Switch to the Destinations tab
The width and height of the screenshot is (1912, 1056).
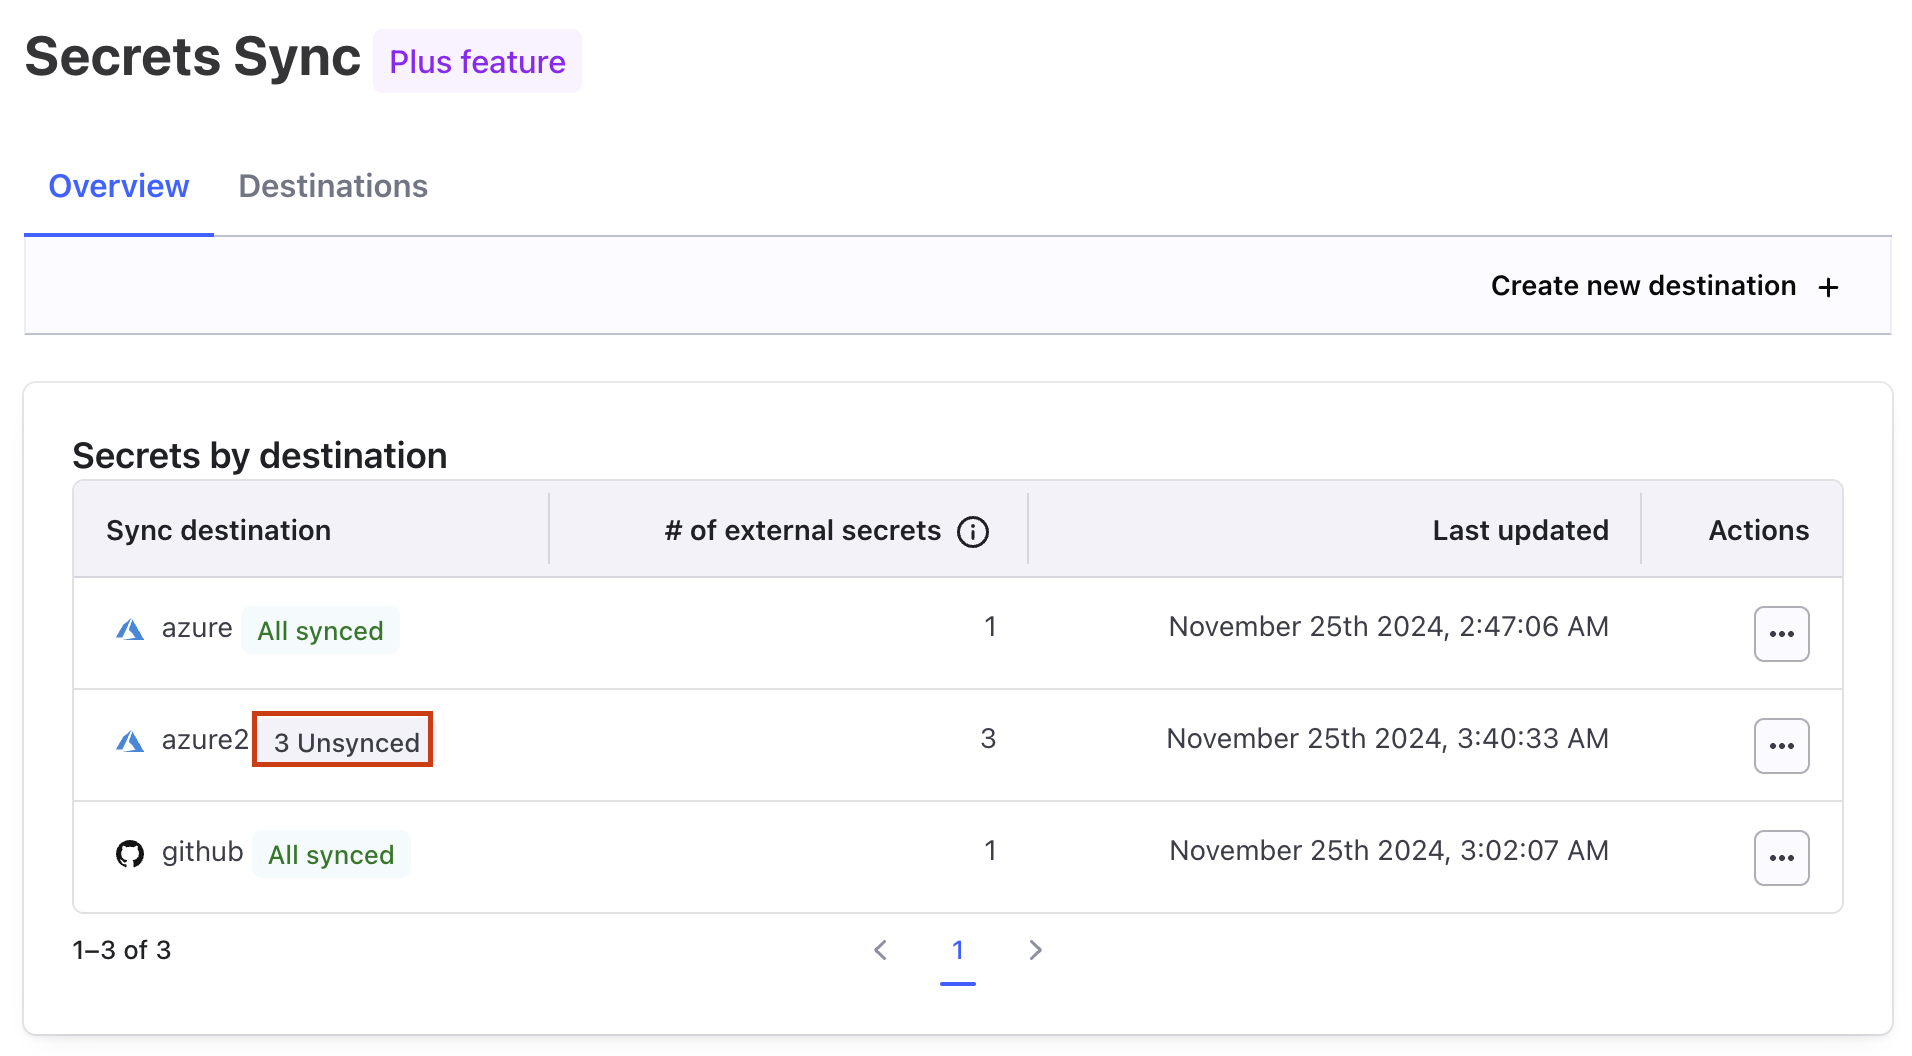click(x=333, y=187)
